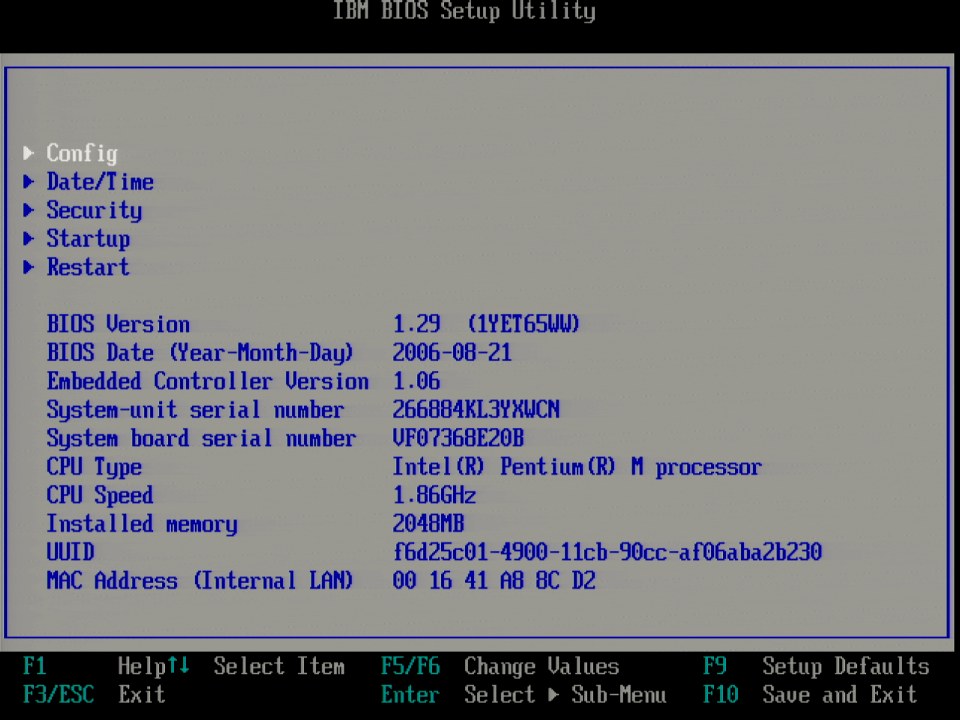
Task: Click the IBM BIOS Setup Utility title
Action: 464,12
